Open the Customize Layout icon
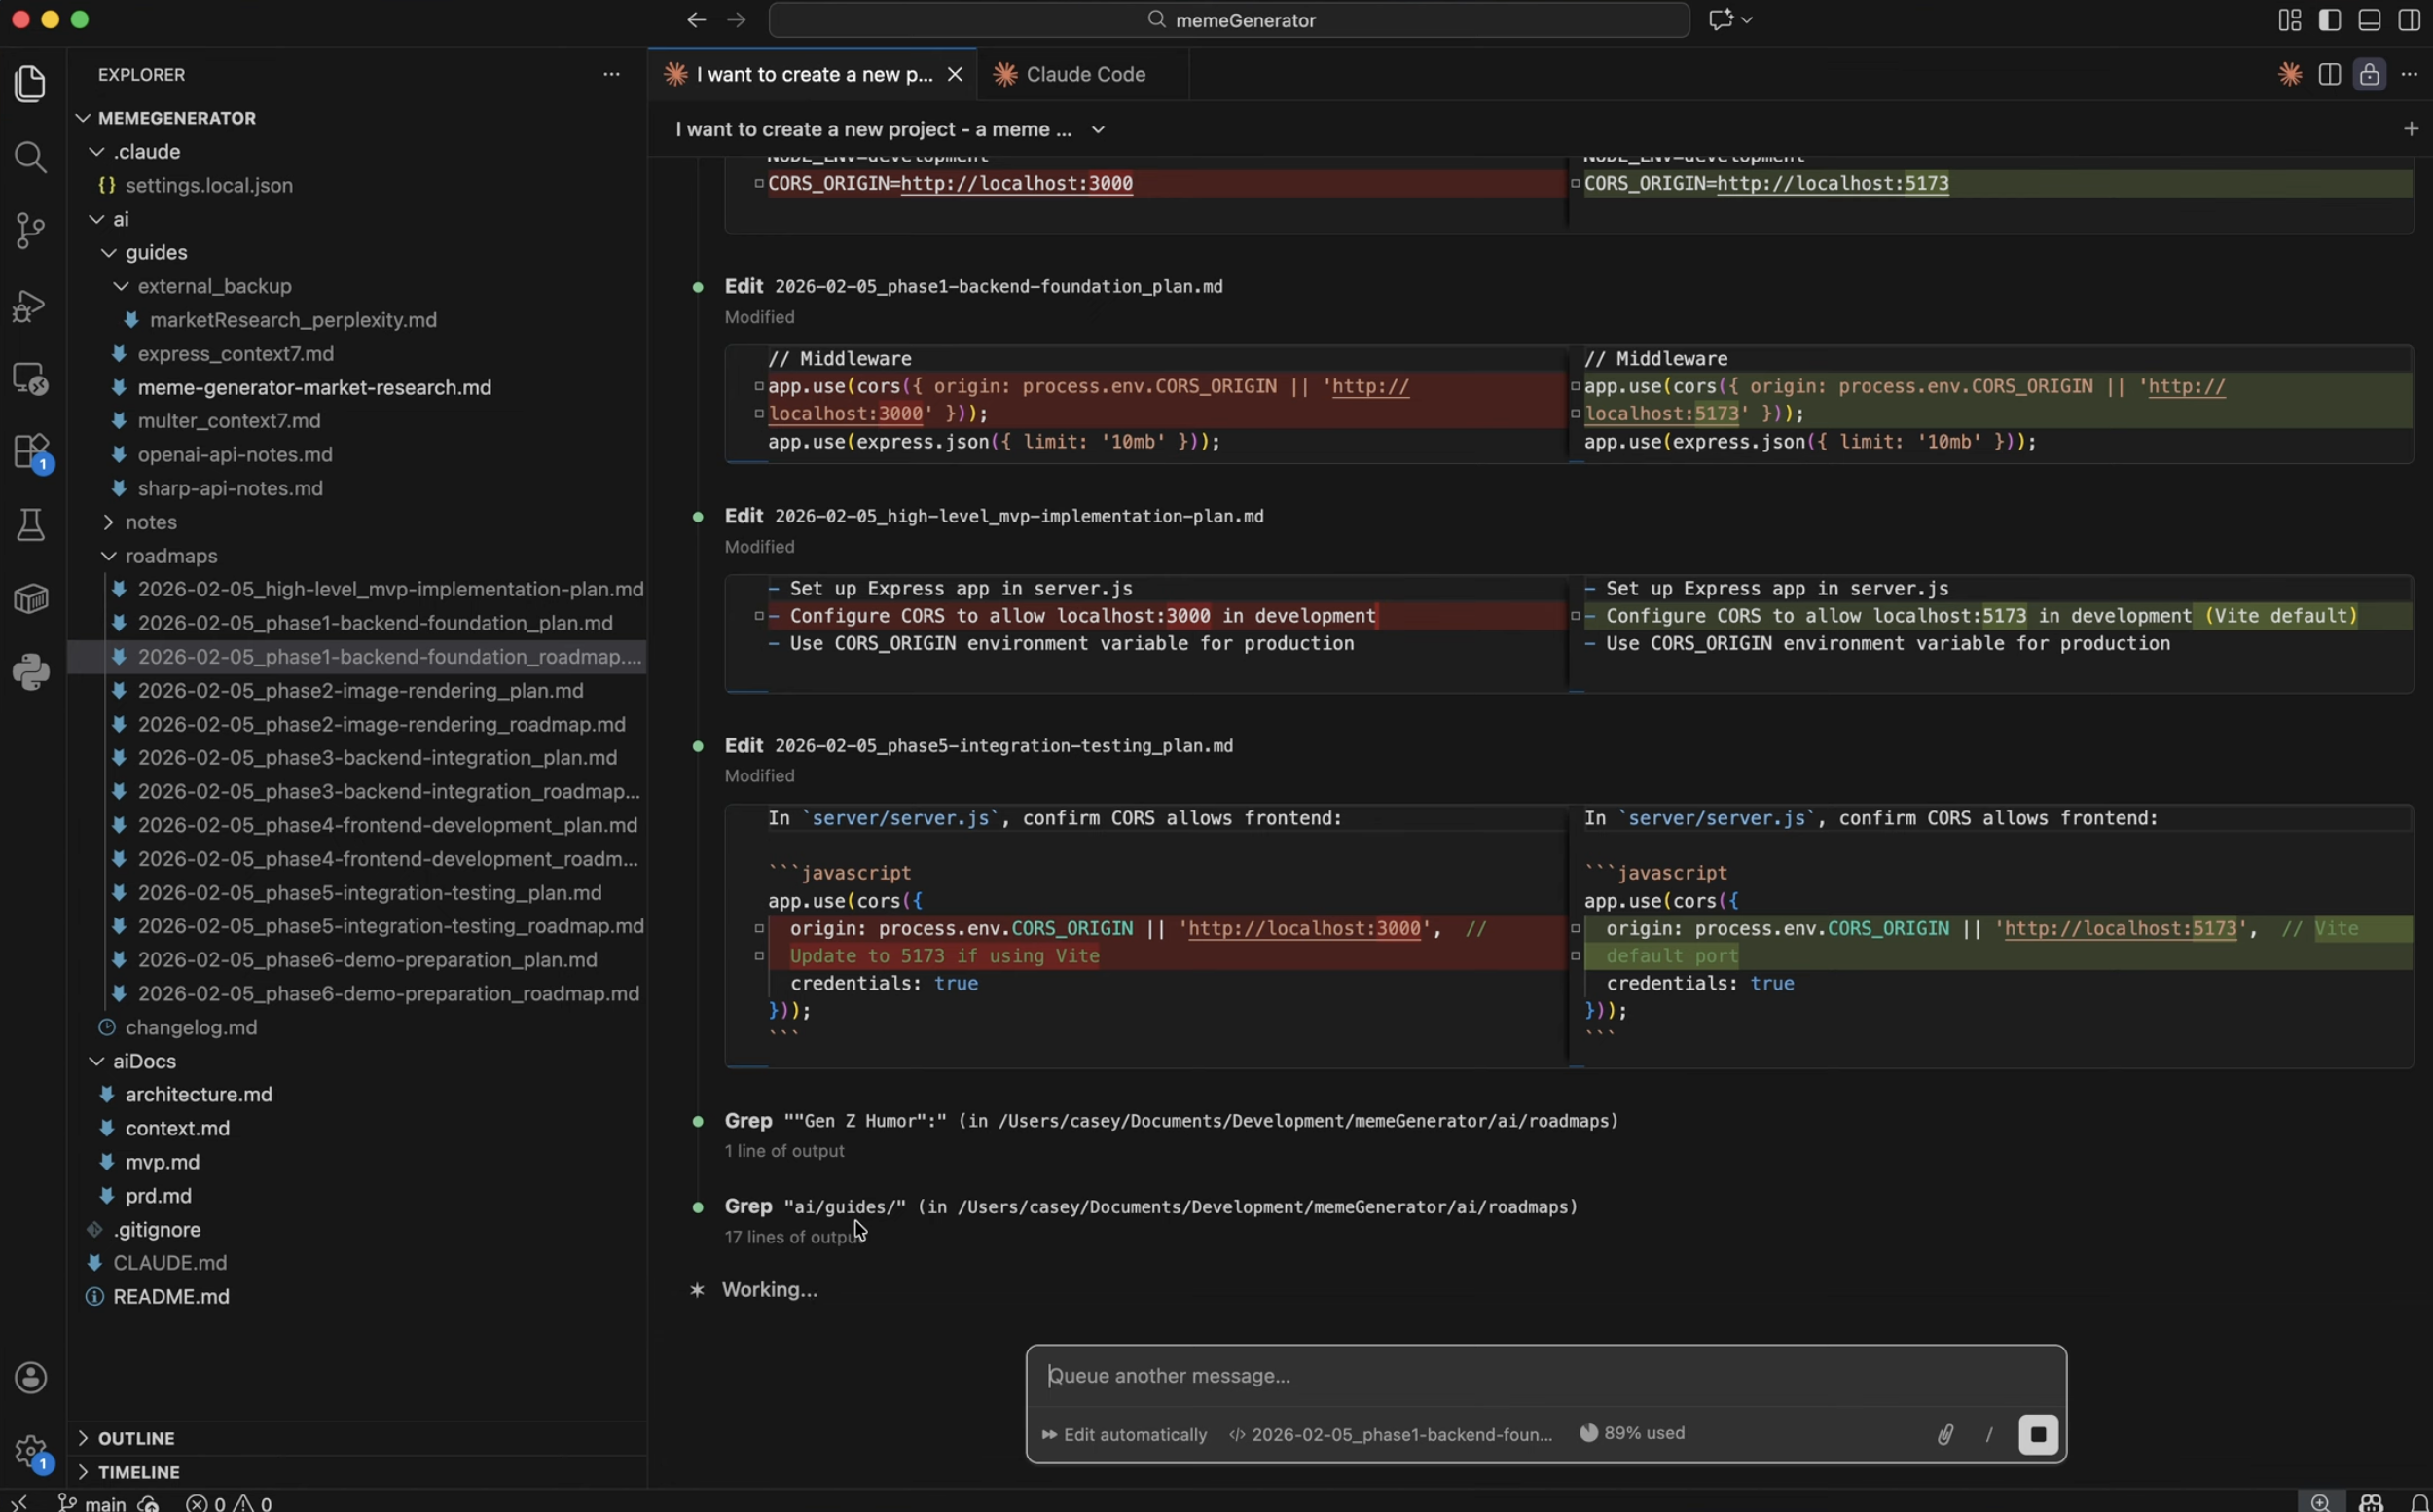 coord(2290,20)
